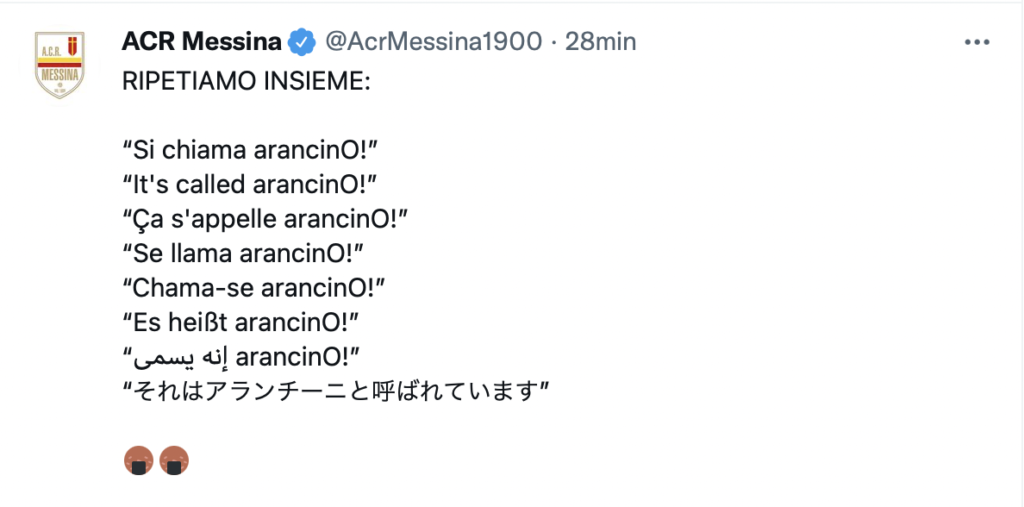The image size is (1024, 507).
Task: Click the English line "It's called arancinO!"
Action: (252, 184)
